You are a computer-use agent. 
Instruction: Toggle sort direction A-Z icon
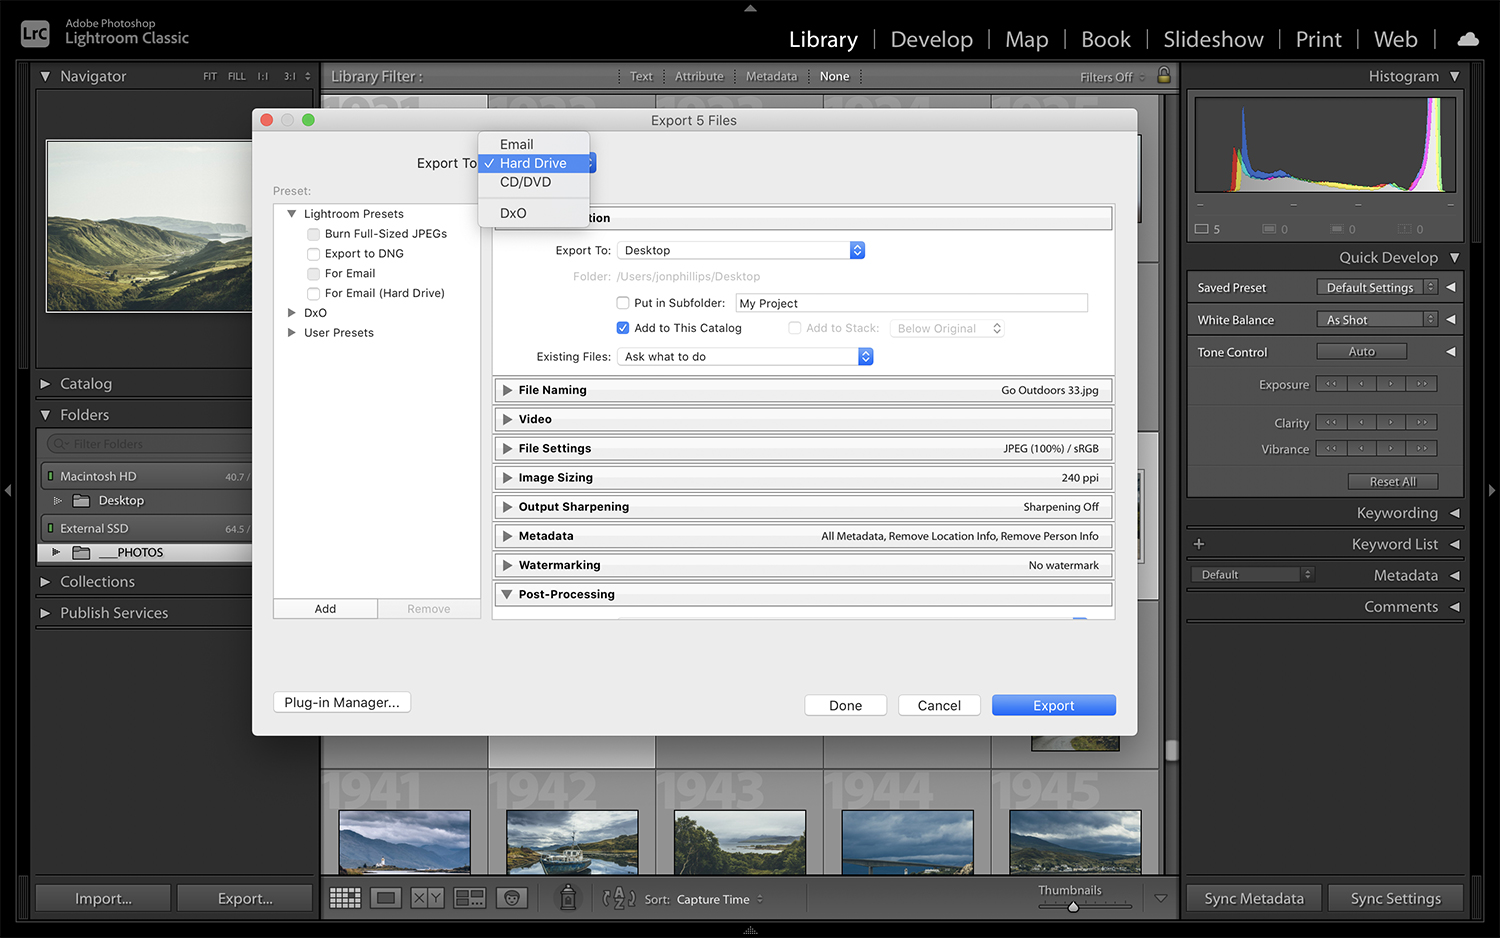[619, 898]
